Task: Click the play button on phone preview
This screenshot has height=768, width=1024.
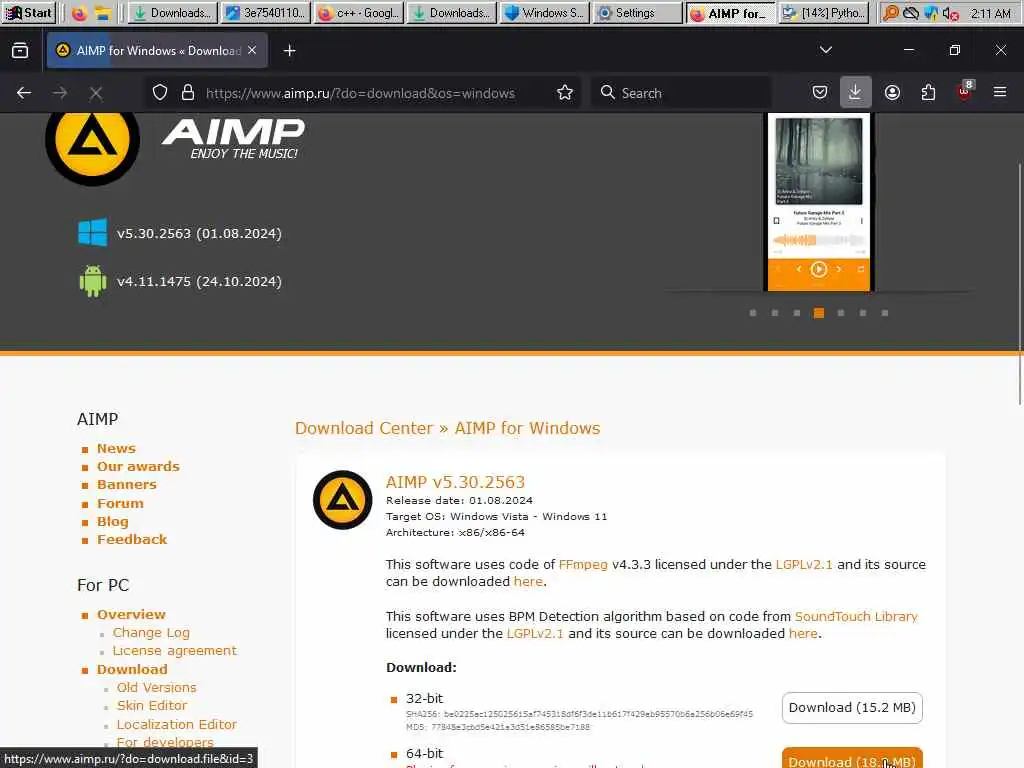Action: pyautogui.click(x=818, y=269)
